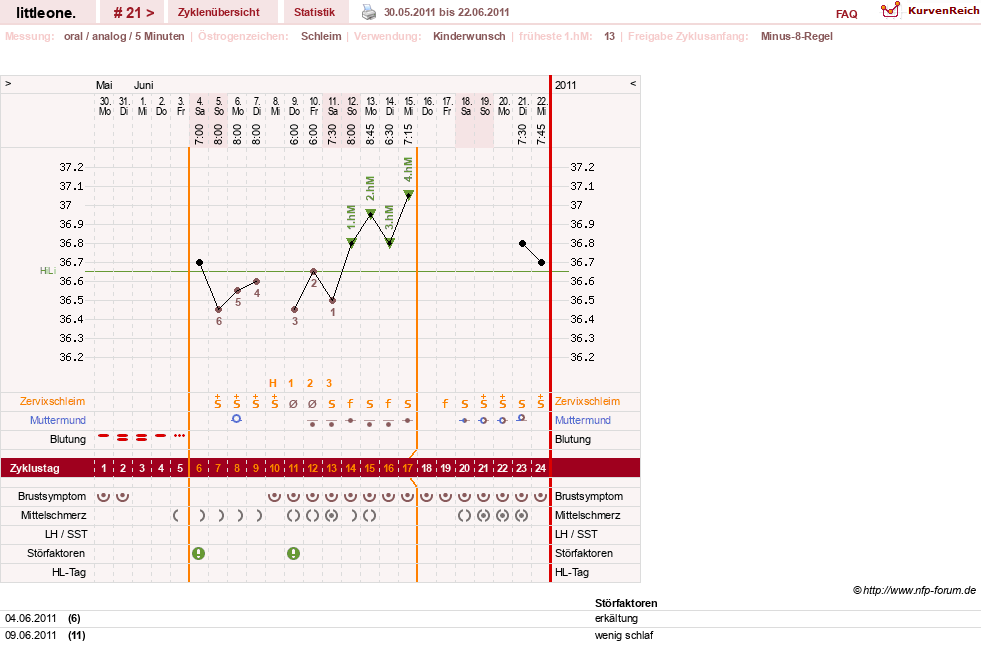This screenshot has height=662, width=981.
Task: Click the left Zervixschleim row label
Action: (53, 401)
